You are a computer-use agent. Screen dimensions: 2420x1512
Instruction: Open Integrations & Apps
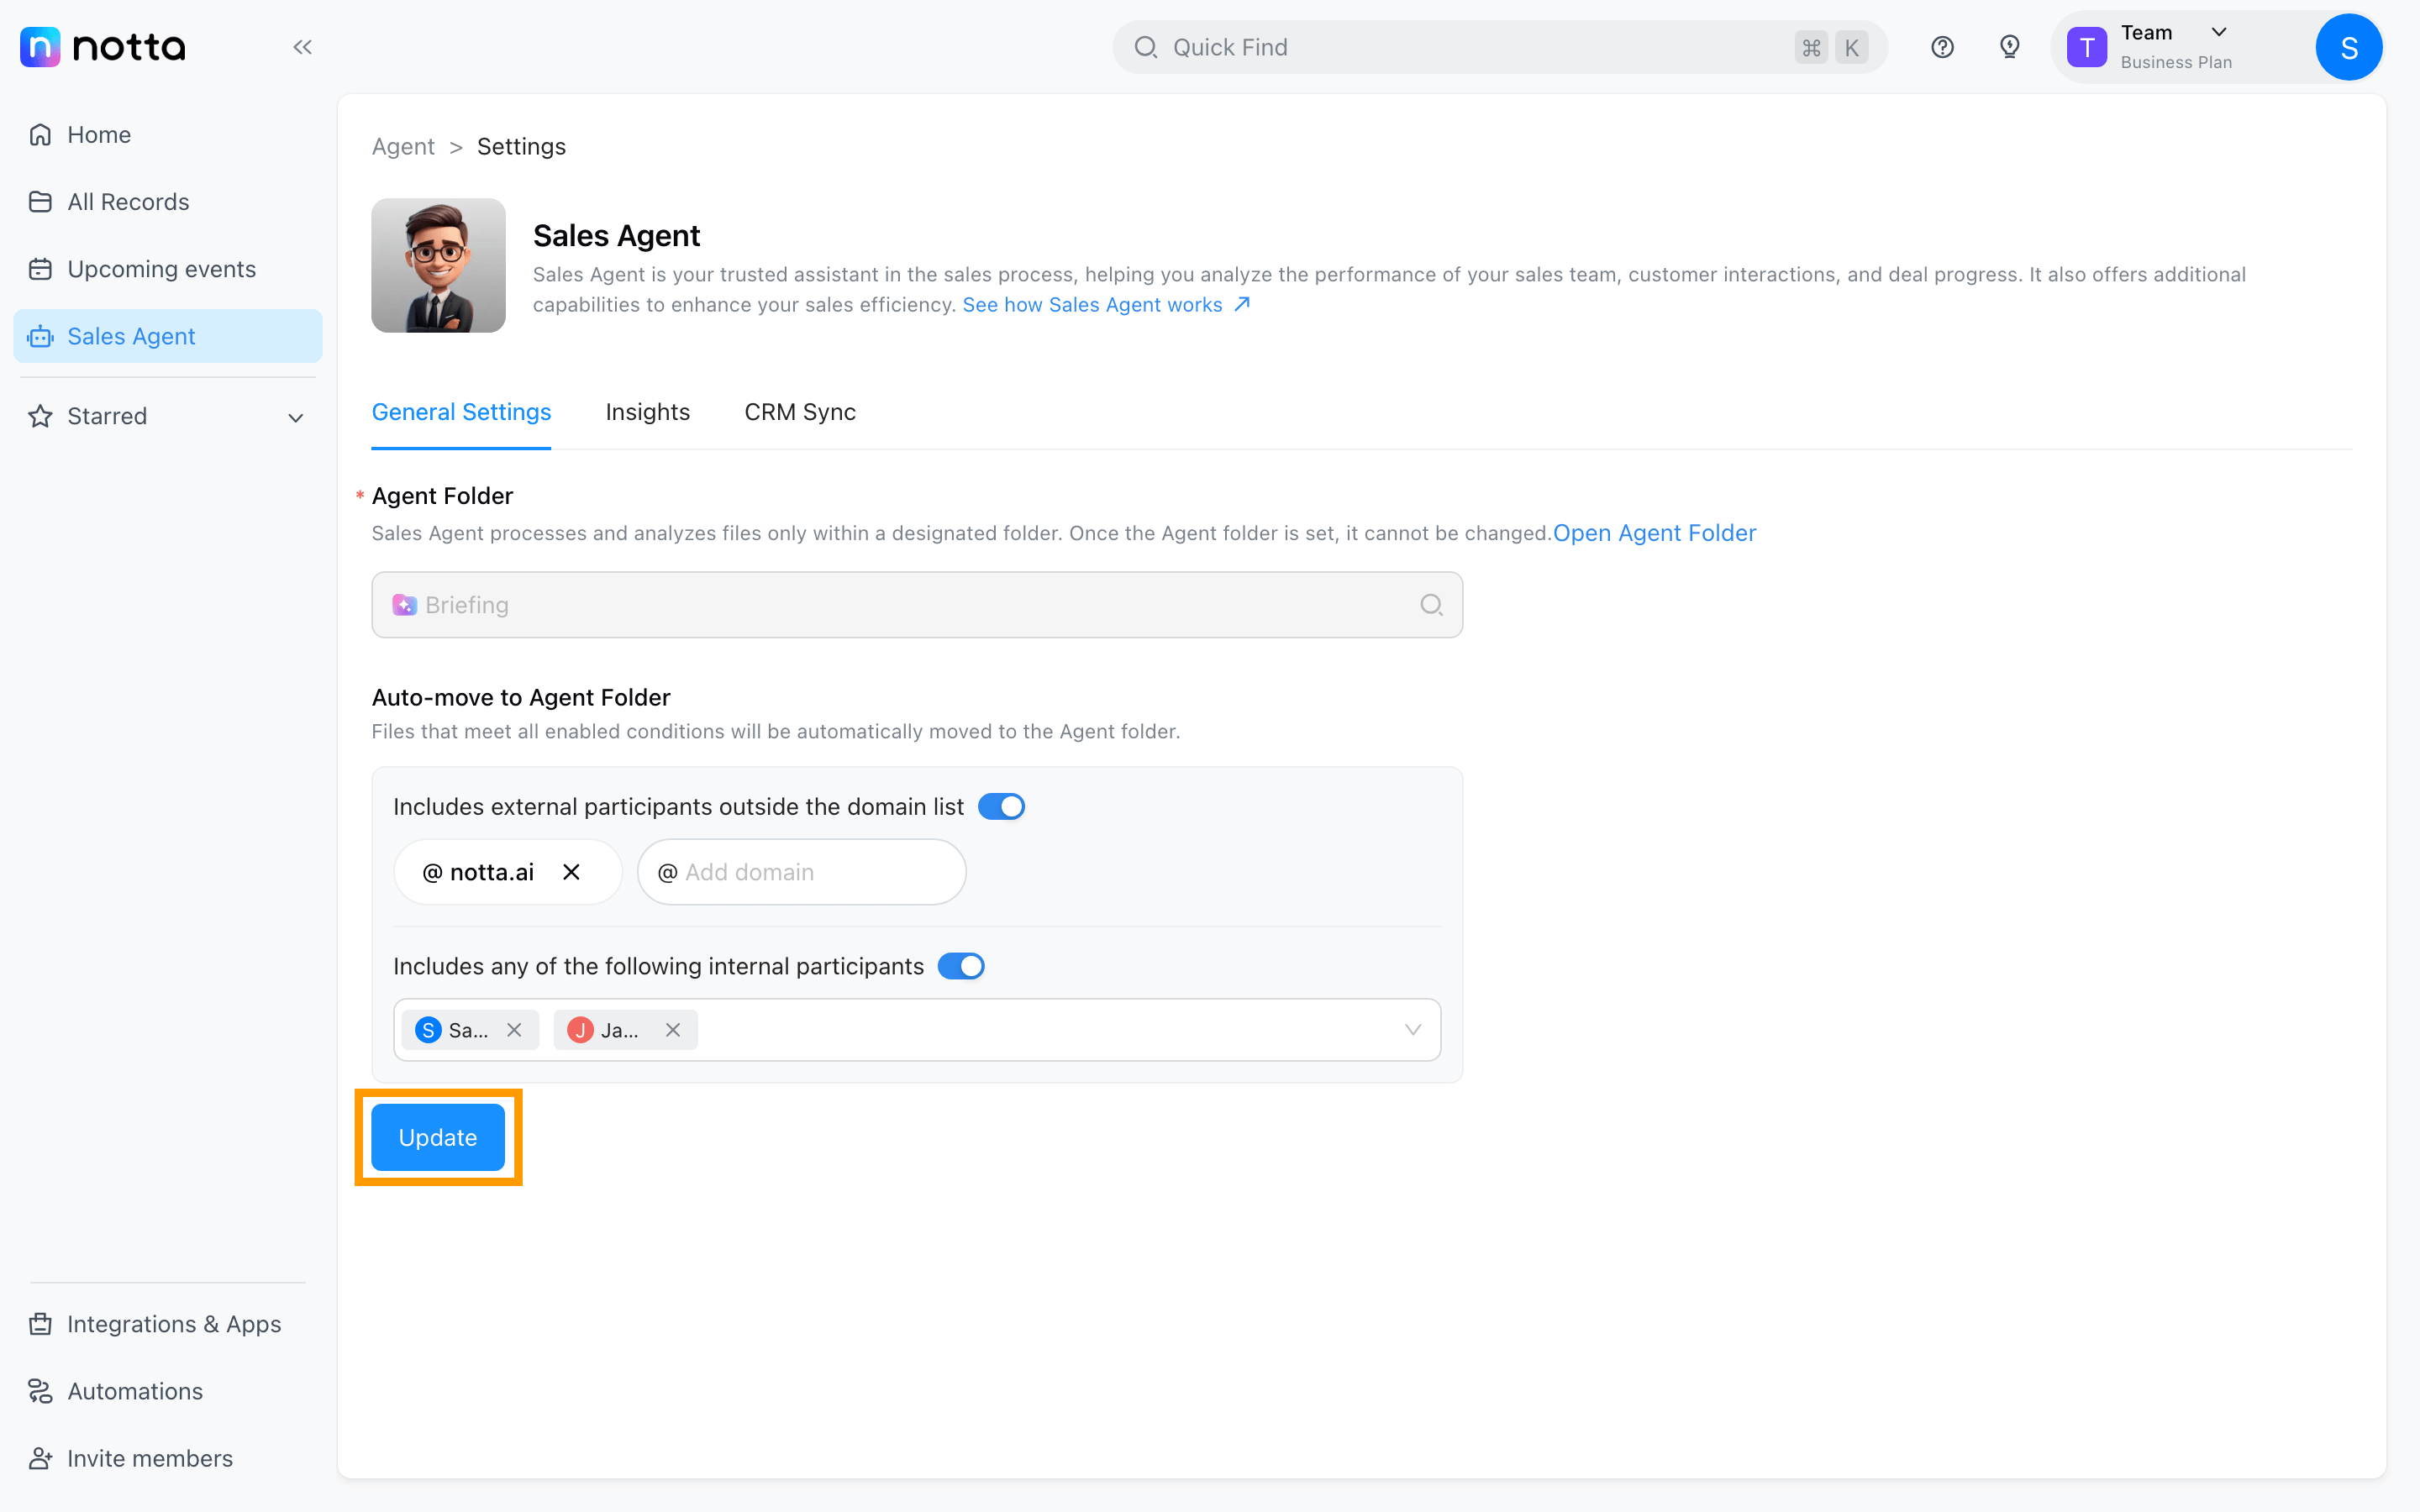pyautogui.click(x=168, y=1324)
